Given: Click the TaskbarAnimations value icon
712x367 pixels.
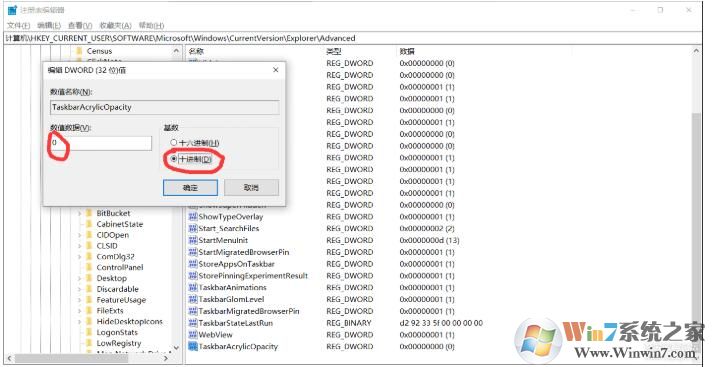Looking at the screenshot, I should click(193, 288).
